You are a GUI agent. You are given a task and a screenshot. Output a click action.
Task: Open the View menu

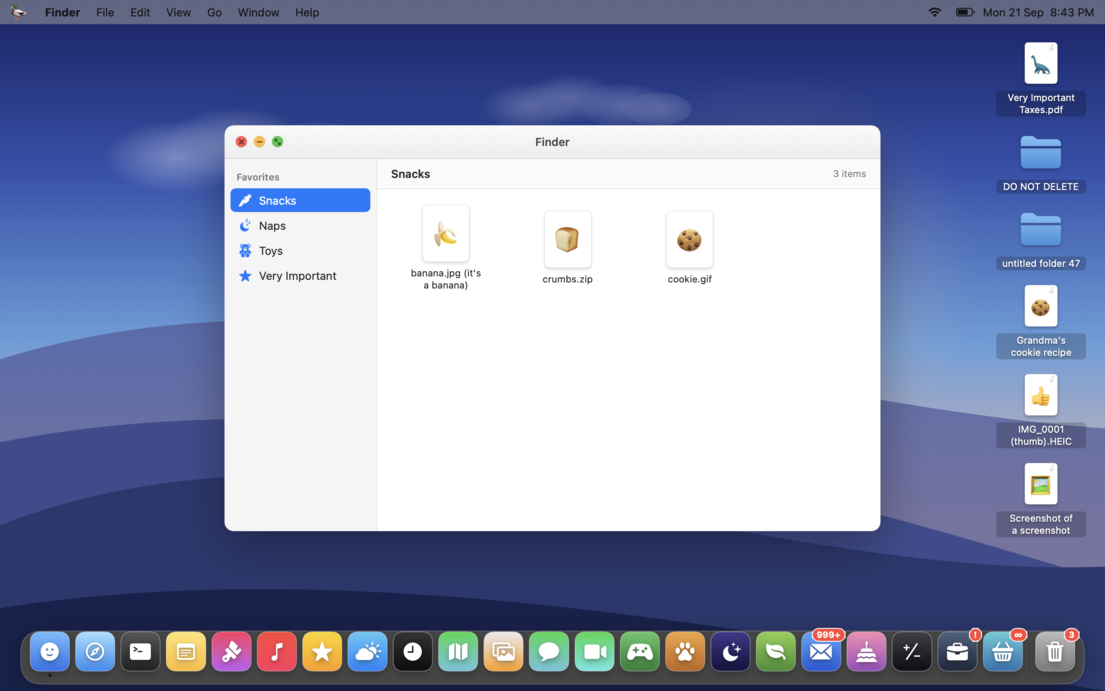[x=178, y=12]
